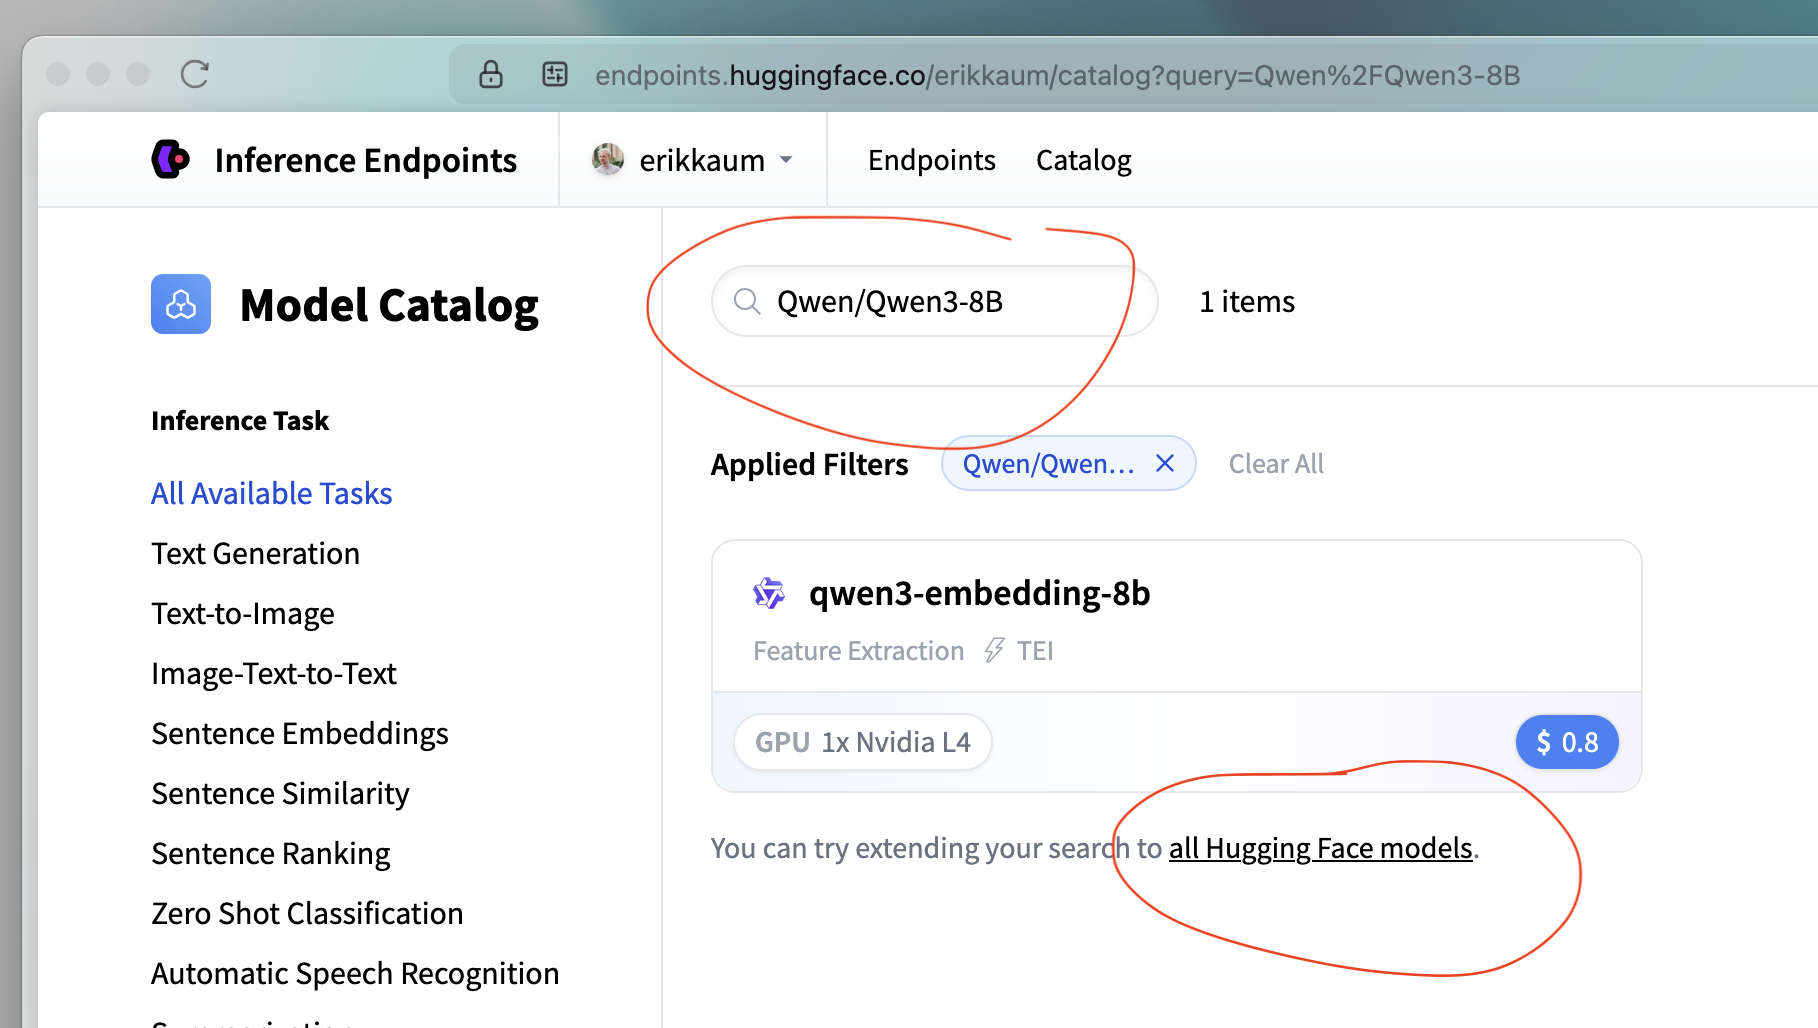Click the Applied Filters label
This screenshot has width=1818, height=1028.
[809, 464]
